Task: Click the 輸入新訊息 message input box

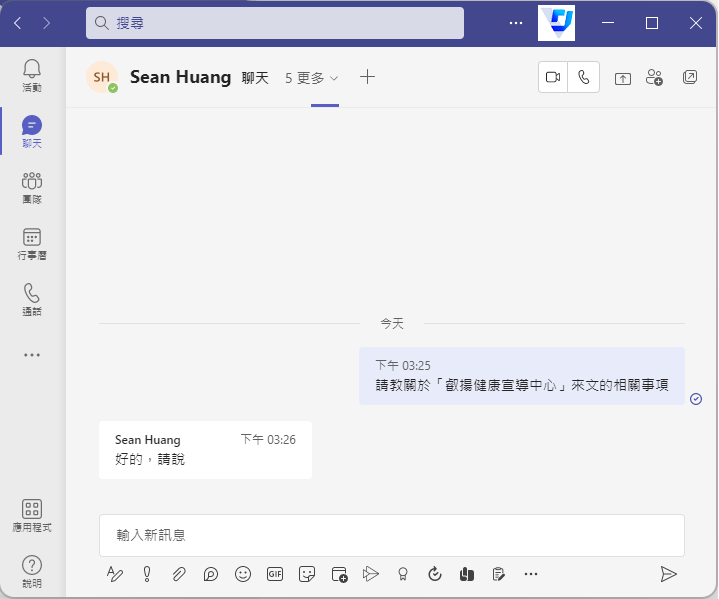Action: 391,535
